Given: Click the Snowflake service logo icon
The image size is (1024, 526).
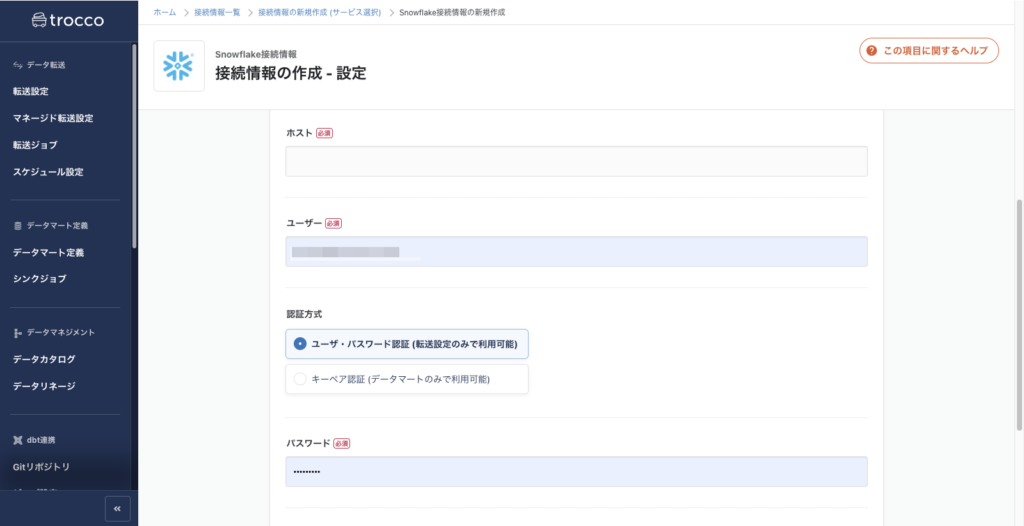Looking at the screenshot, I should (x=179, y=66).
